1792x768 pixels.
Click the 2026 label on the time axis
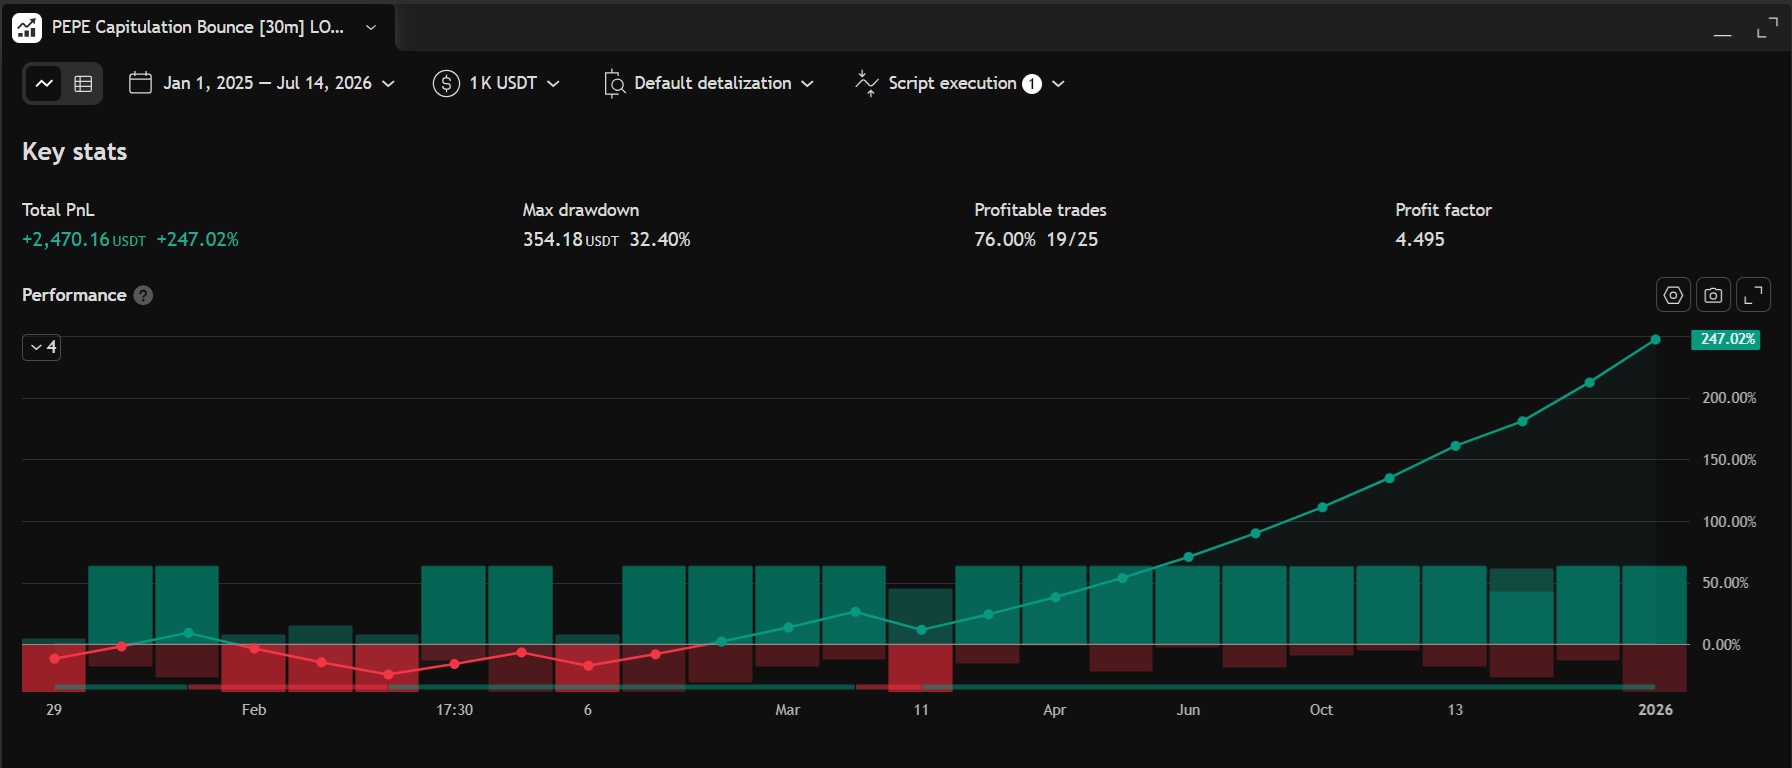1655,710
